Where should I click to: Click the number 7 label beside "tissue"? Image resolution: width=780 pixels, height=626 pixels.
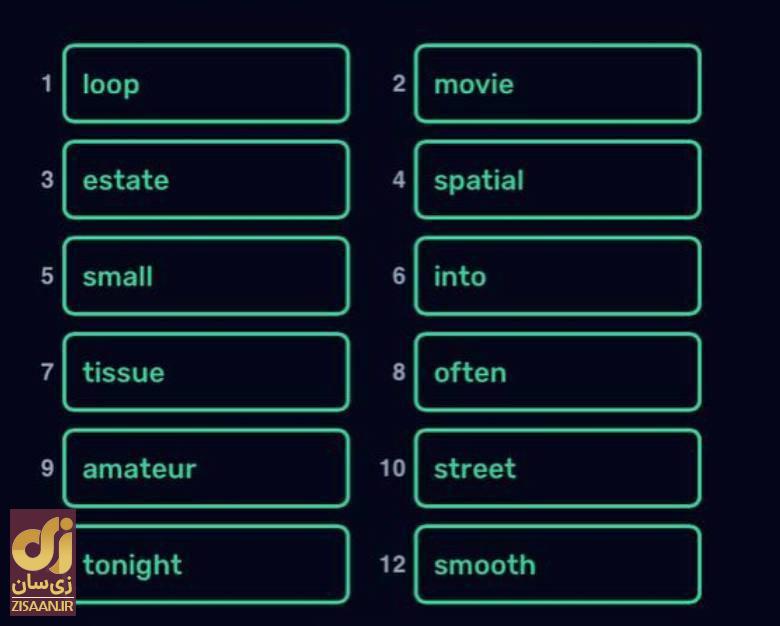tap(46, 372)
